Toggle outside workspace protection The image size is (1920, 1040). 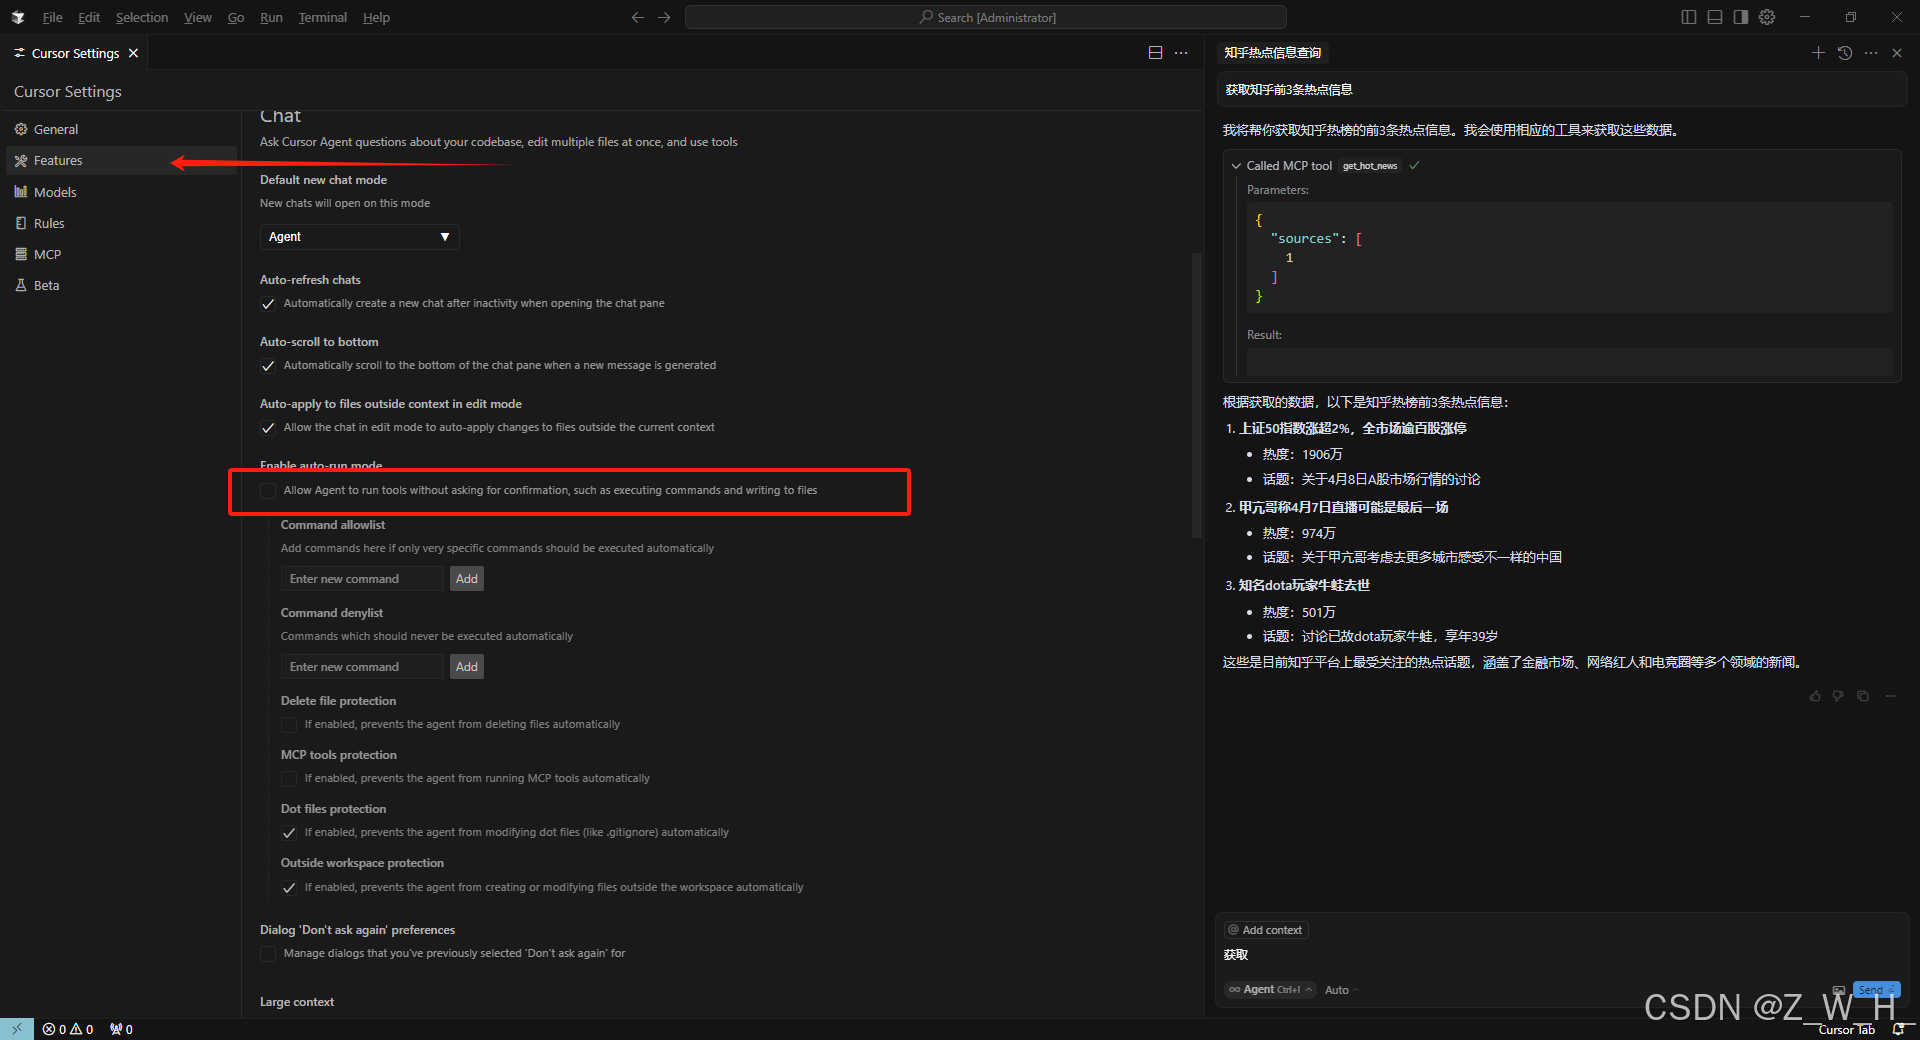289,888
